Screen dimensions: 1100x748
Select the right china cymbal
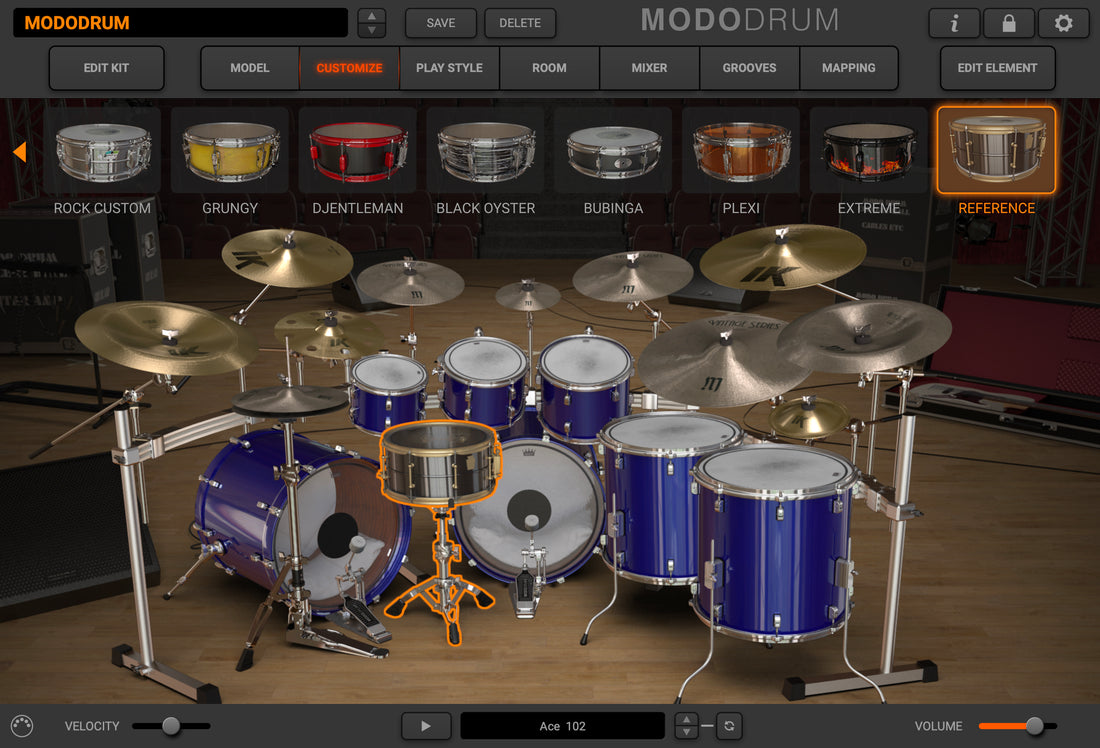(x=864, y=337)
